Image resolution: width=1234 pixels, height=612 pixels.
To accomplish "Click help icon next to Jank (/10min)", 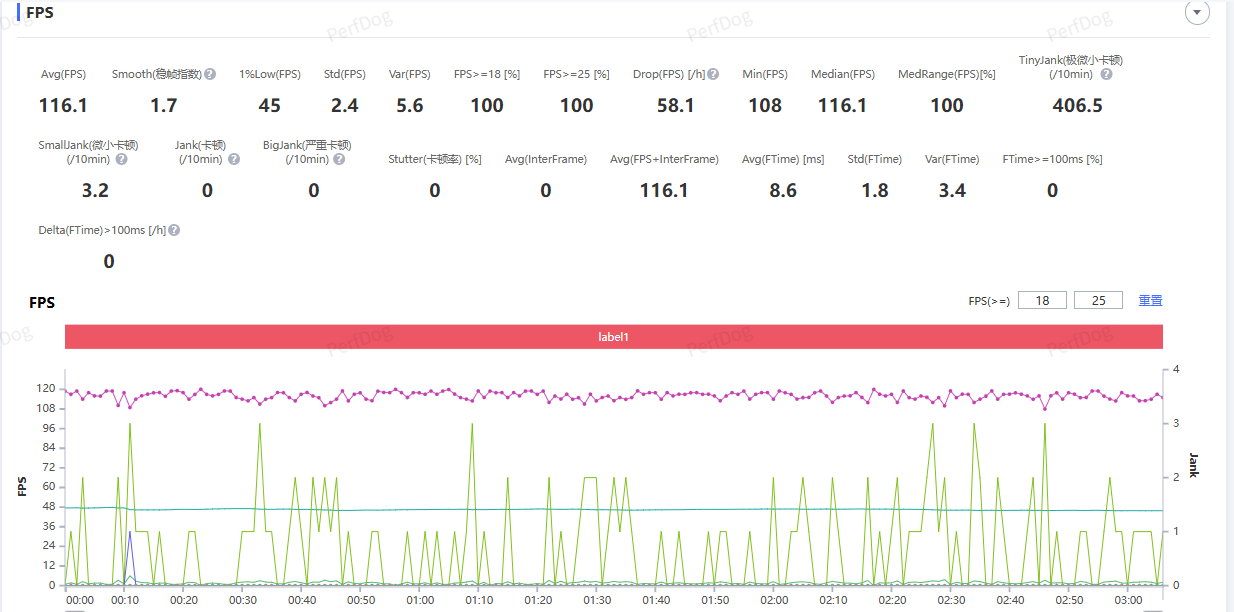I will click(x=234, y=159).
